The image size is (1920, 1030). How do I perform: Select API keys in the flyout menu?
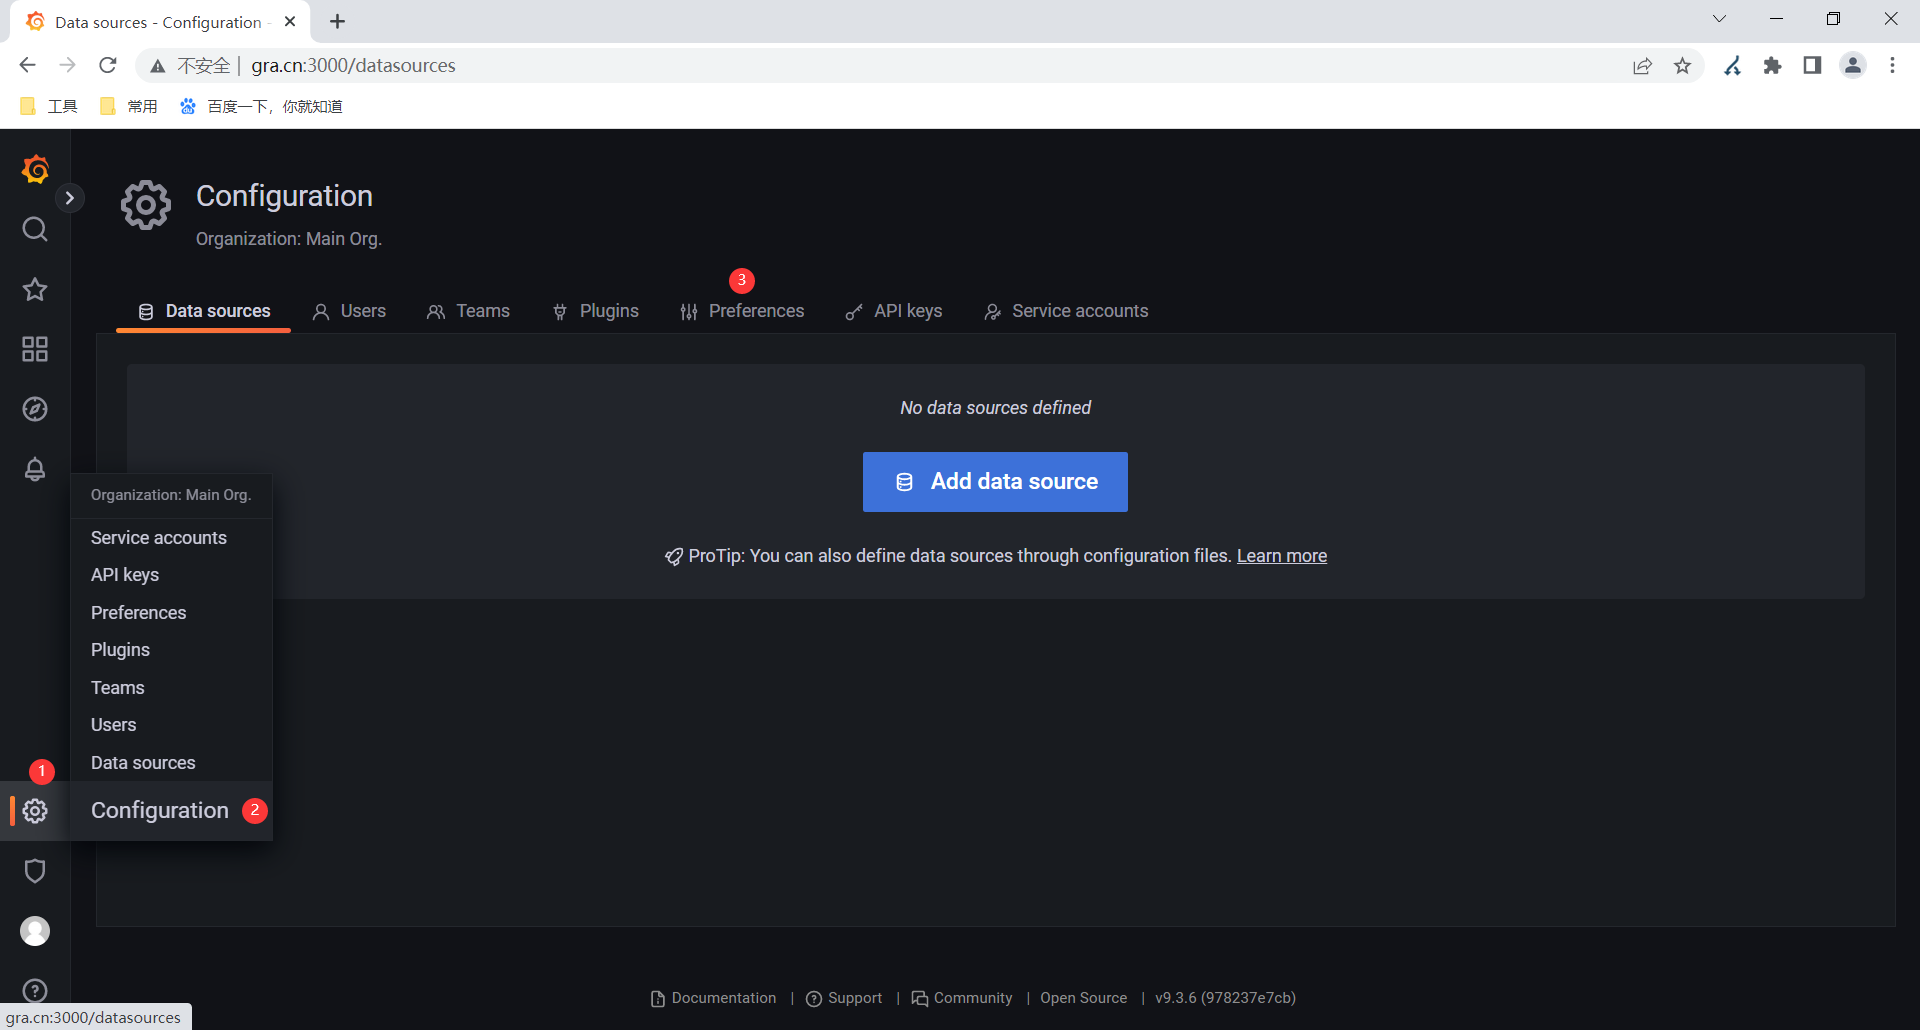[171, 575]
